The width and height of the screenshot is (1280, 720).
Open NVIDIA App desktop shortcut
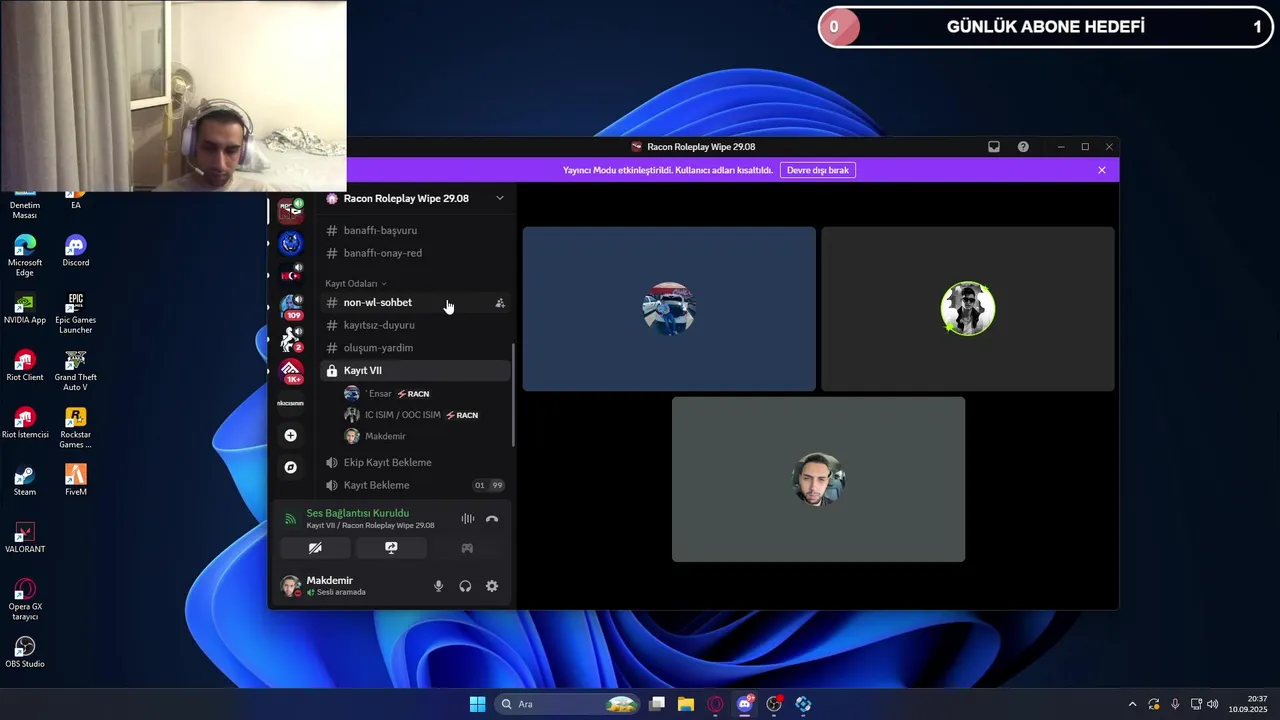pos(25,309)
